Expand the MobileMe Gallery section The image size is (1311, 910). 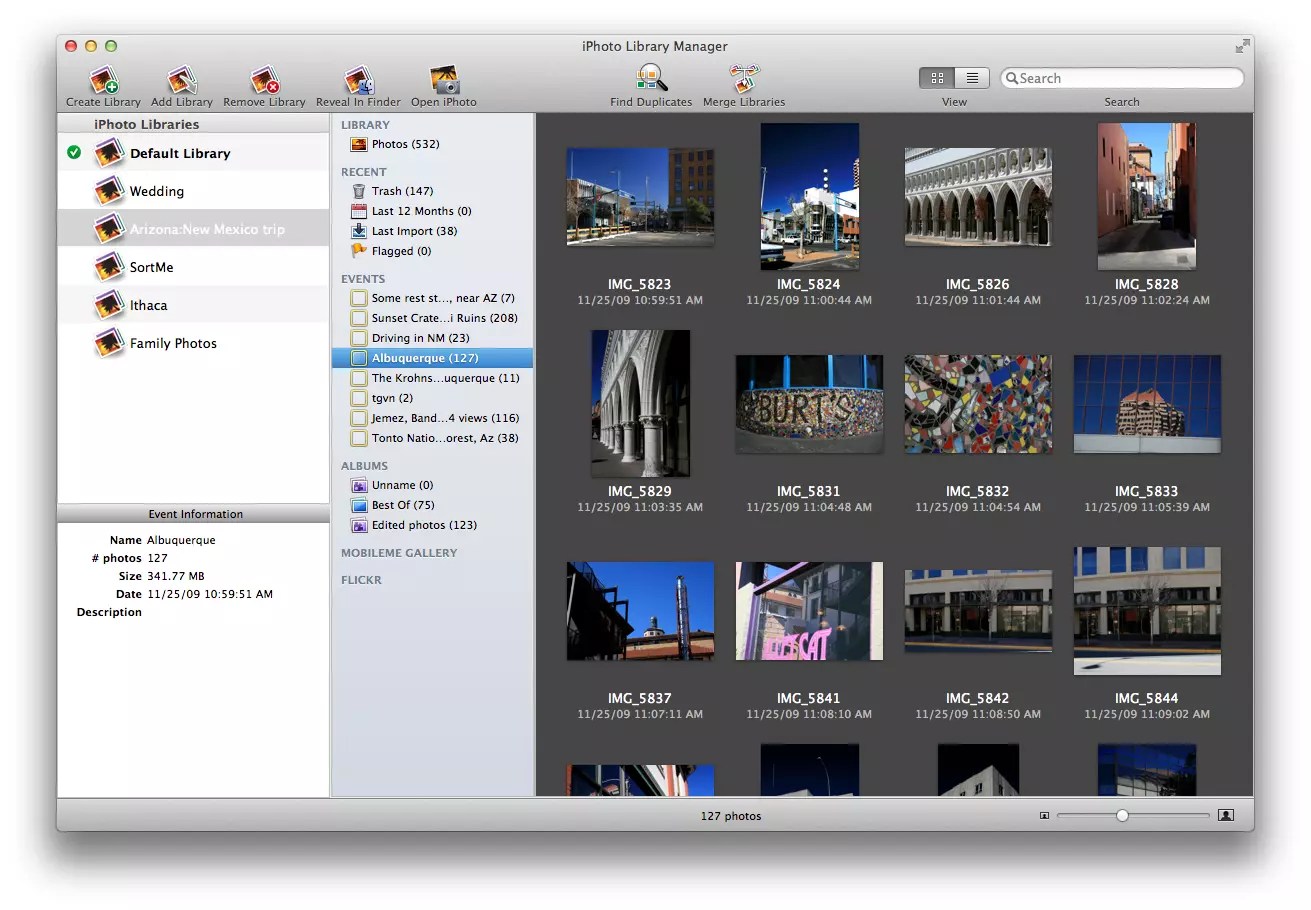[x=398, y=553]
